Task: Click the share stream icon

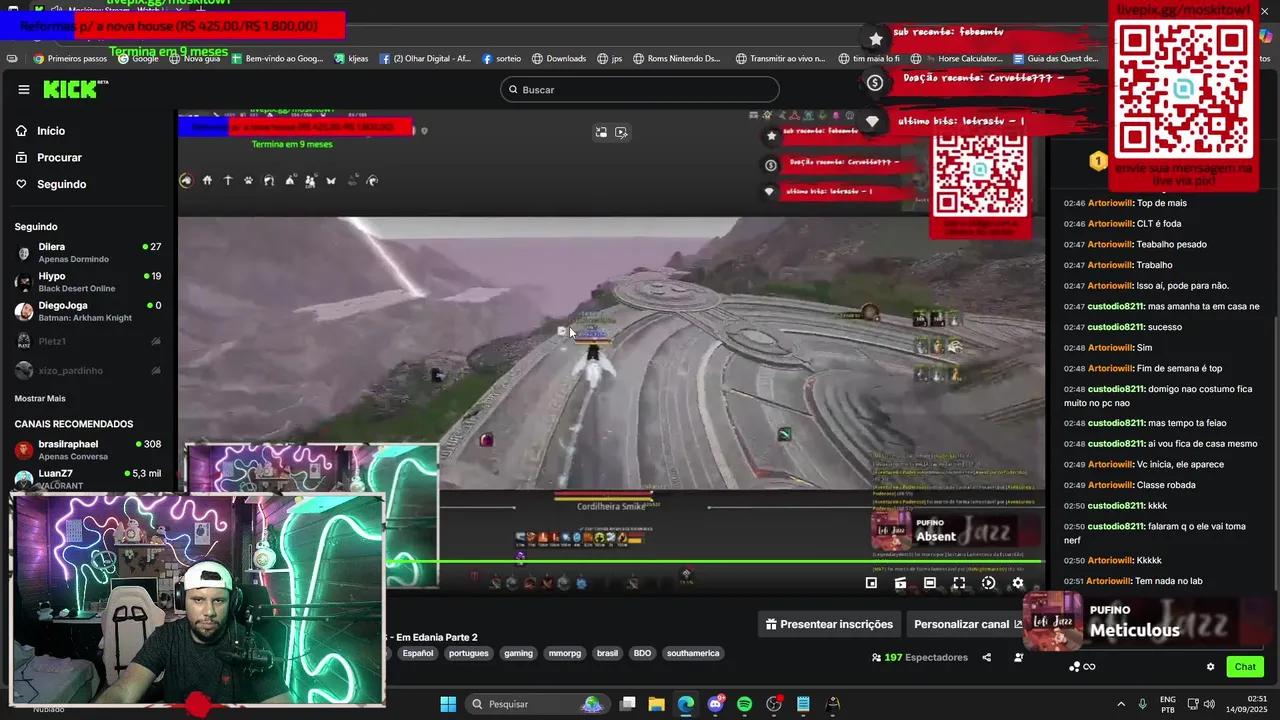Action: tap(987, 657)
